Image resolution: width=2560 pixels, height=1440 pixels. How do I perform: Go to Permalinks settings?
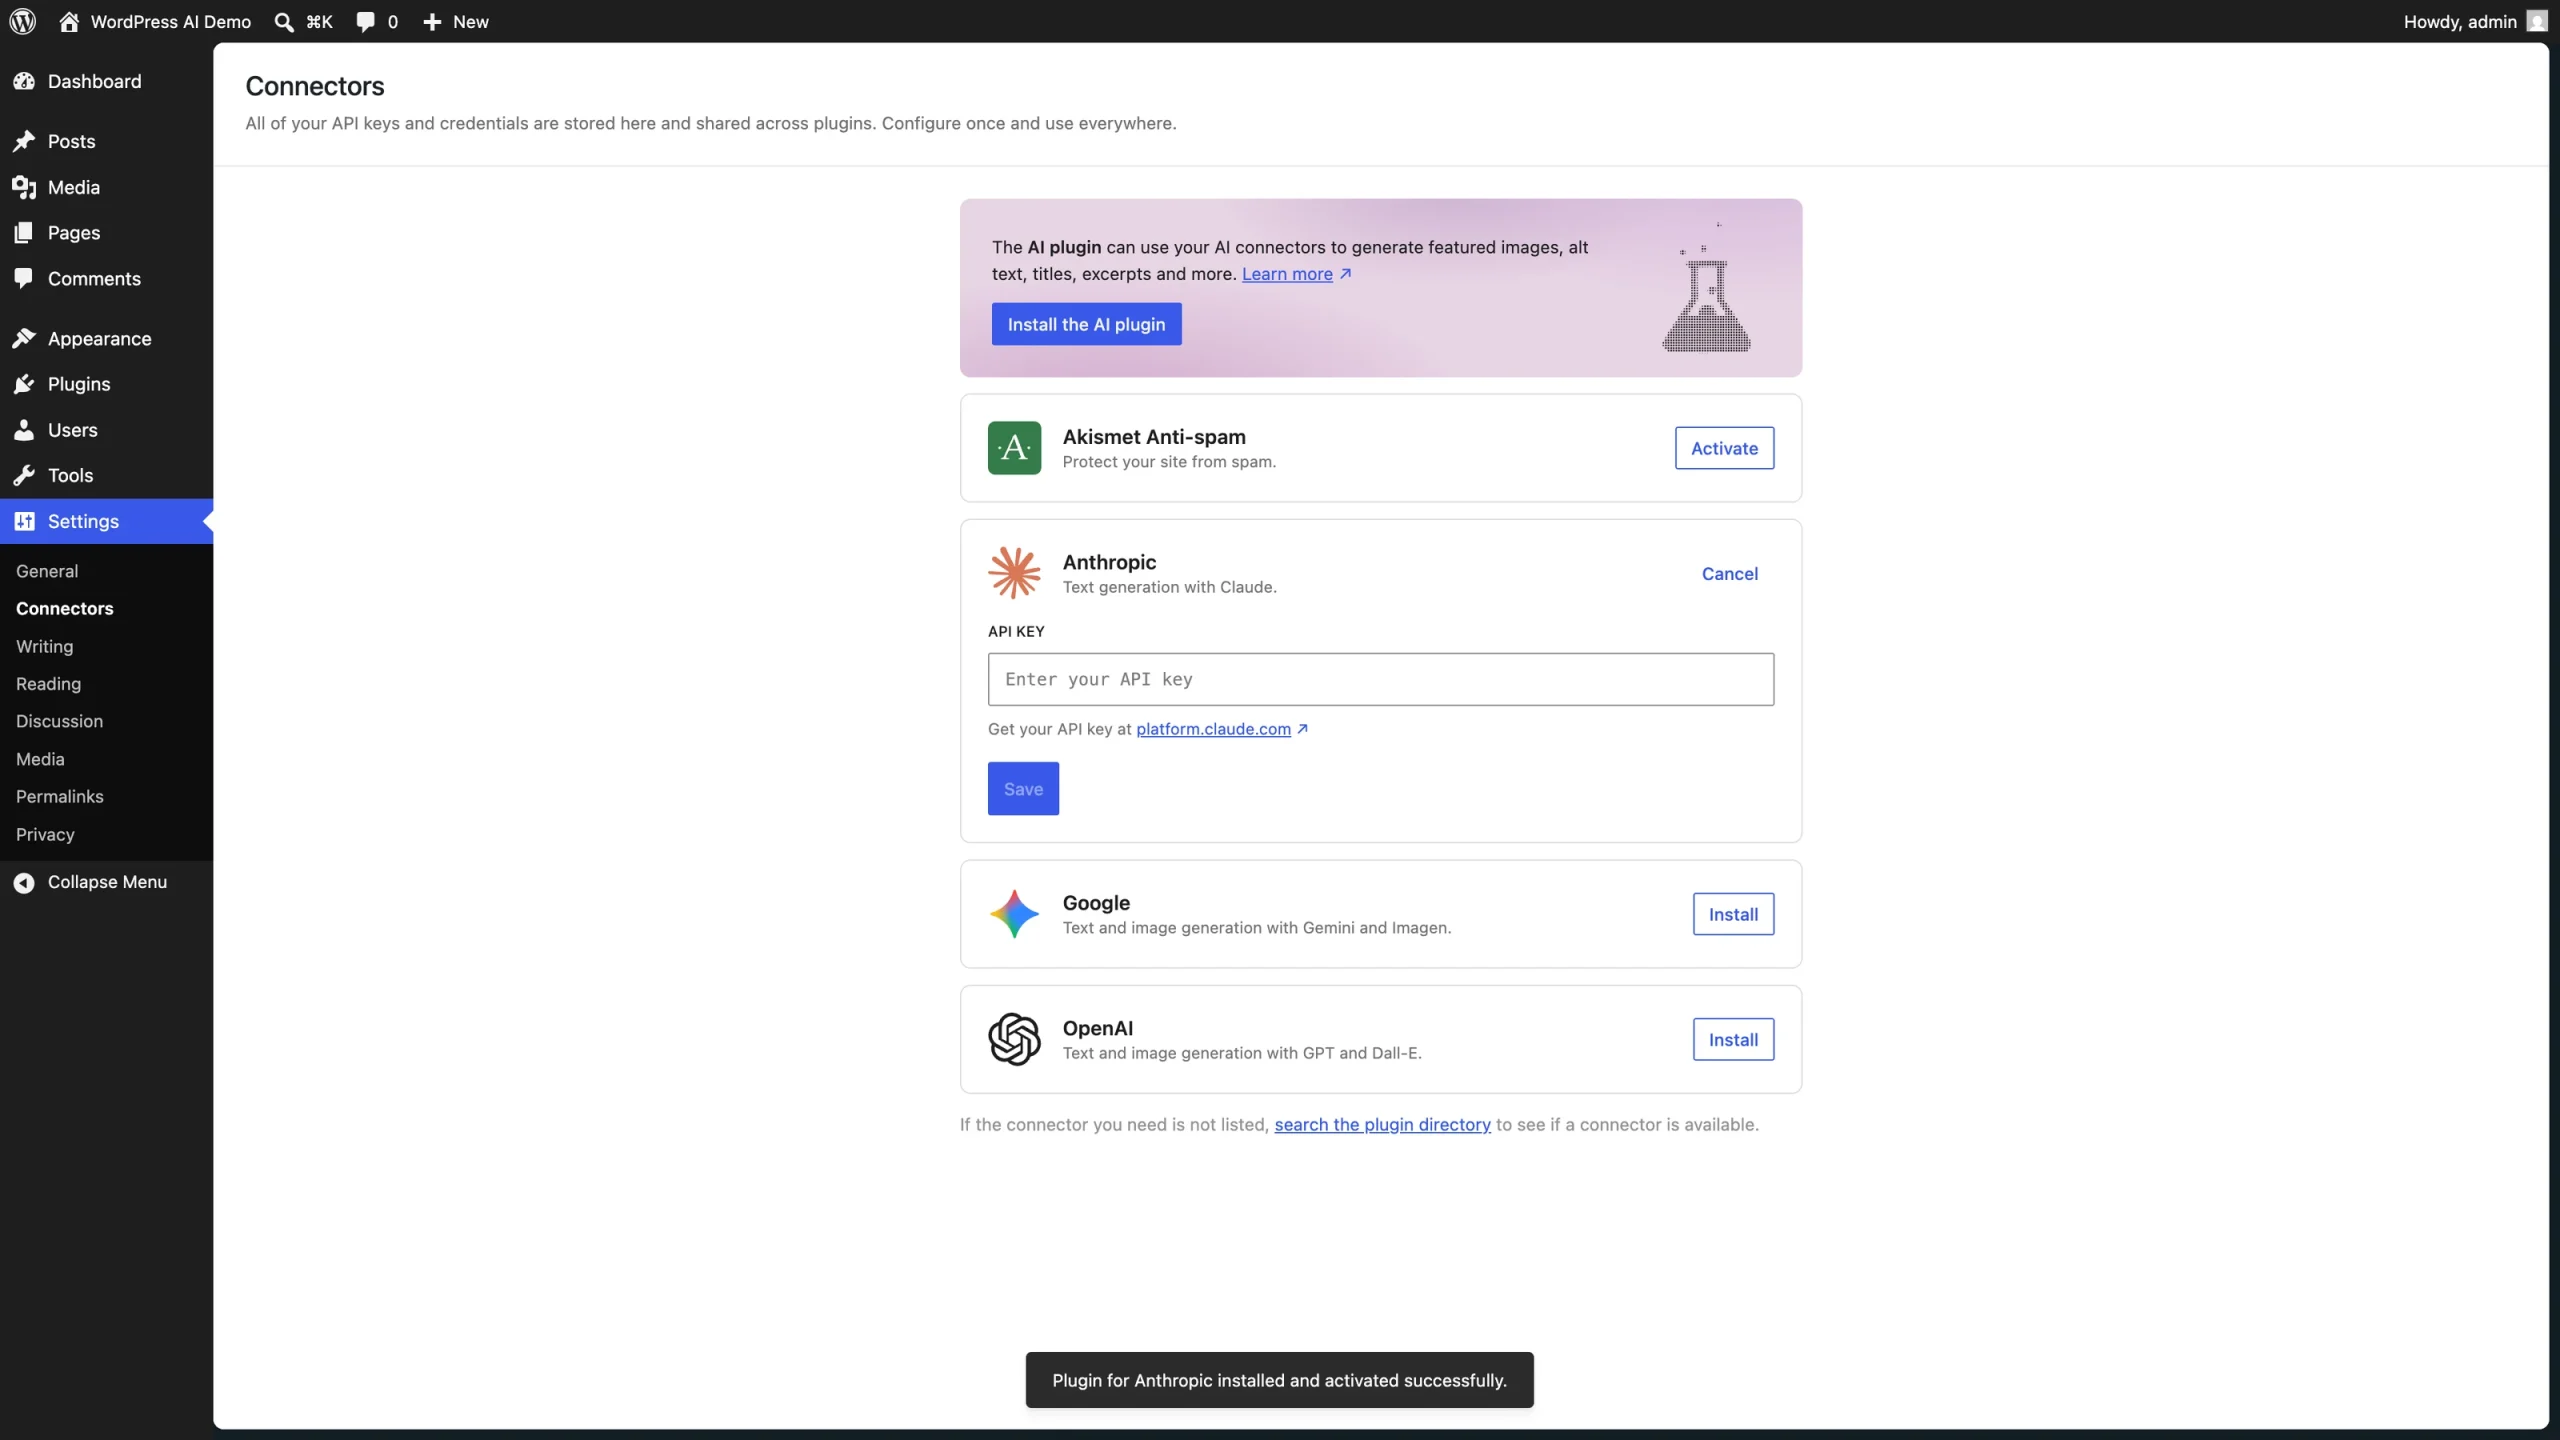coord(60,796)
